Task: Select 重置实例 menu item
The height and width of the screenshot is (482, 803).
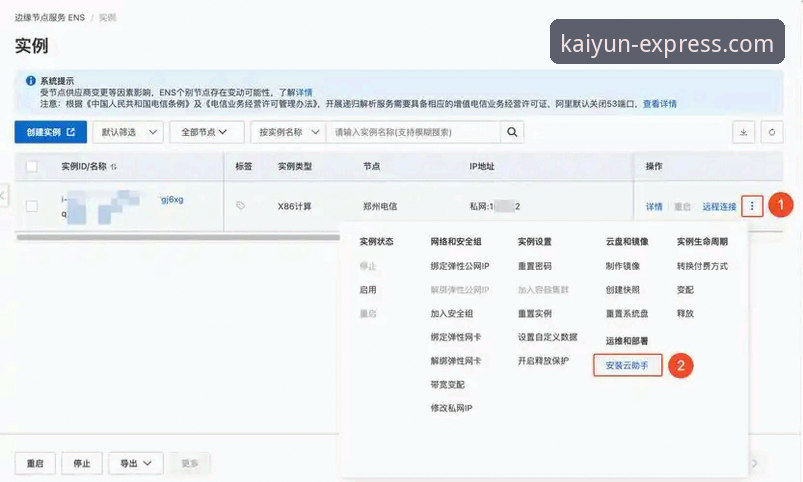Action: coord(535,313)
